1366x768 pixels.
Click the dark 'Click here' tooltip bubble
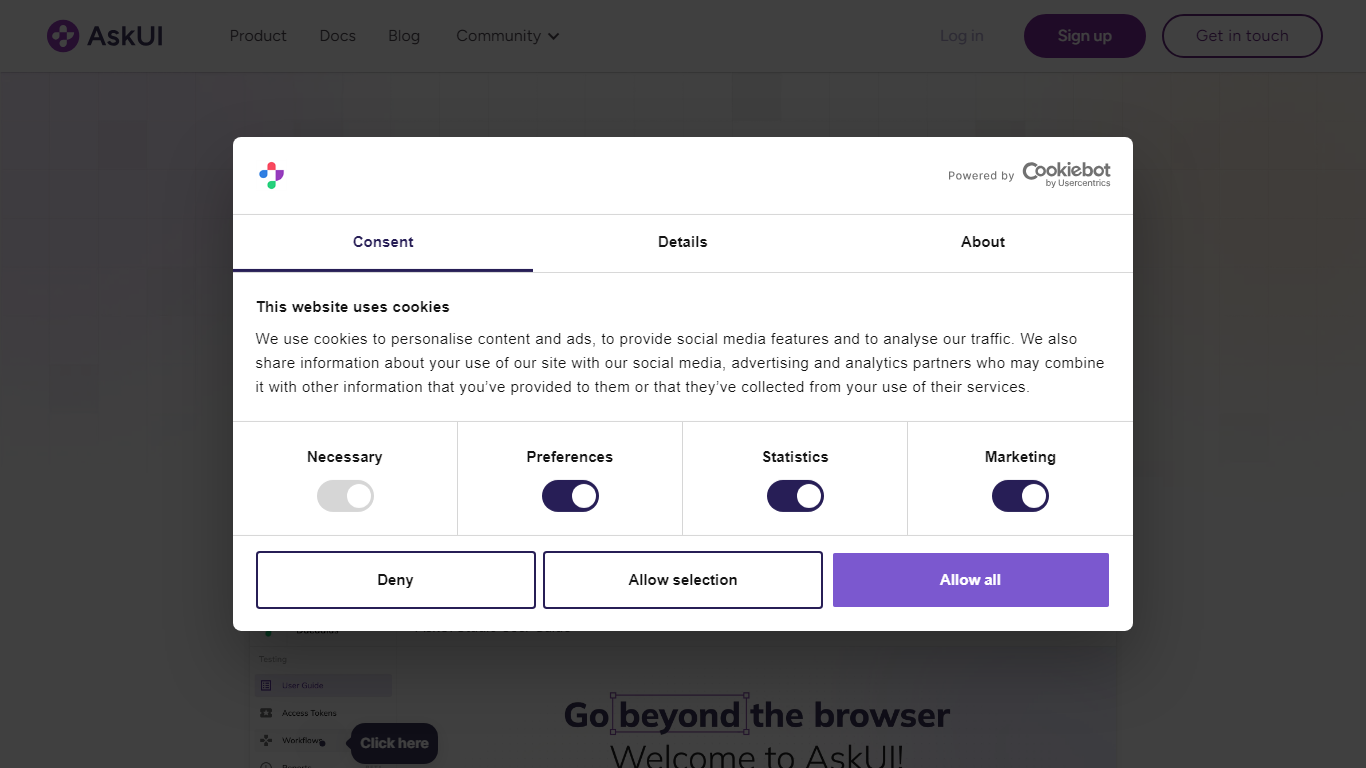click(x=394, y=743)
